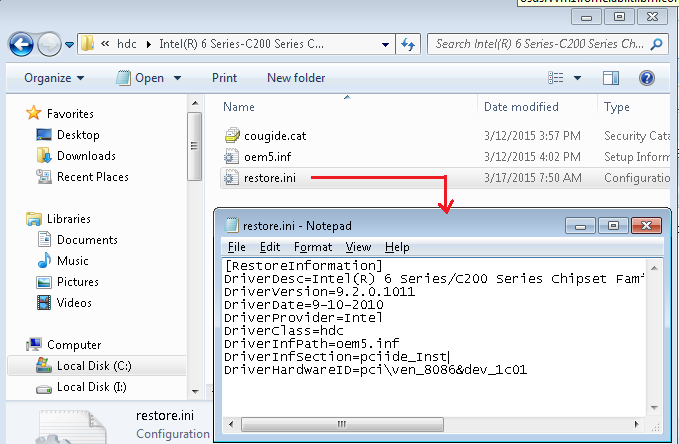Screen dimensions: 679x444
Task: Open Notepad Help menu
Action: point(397,247)
